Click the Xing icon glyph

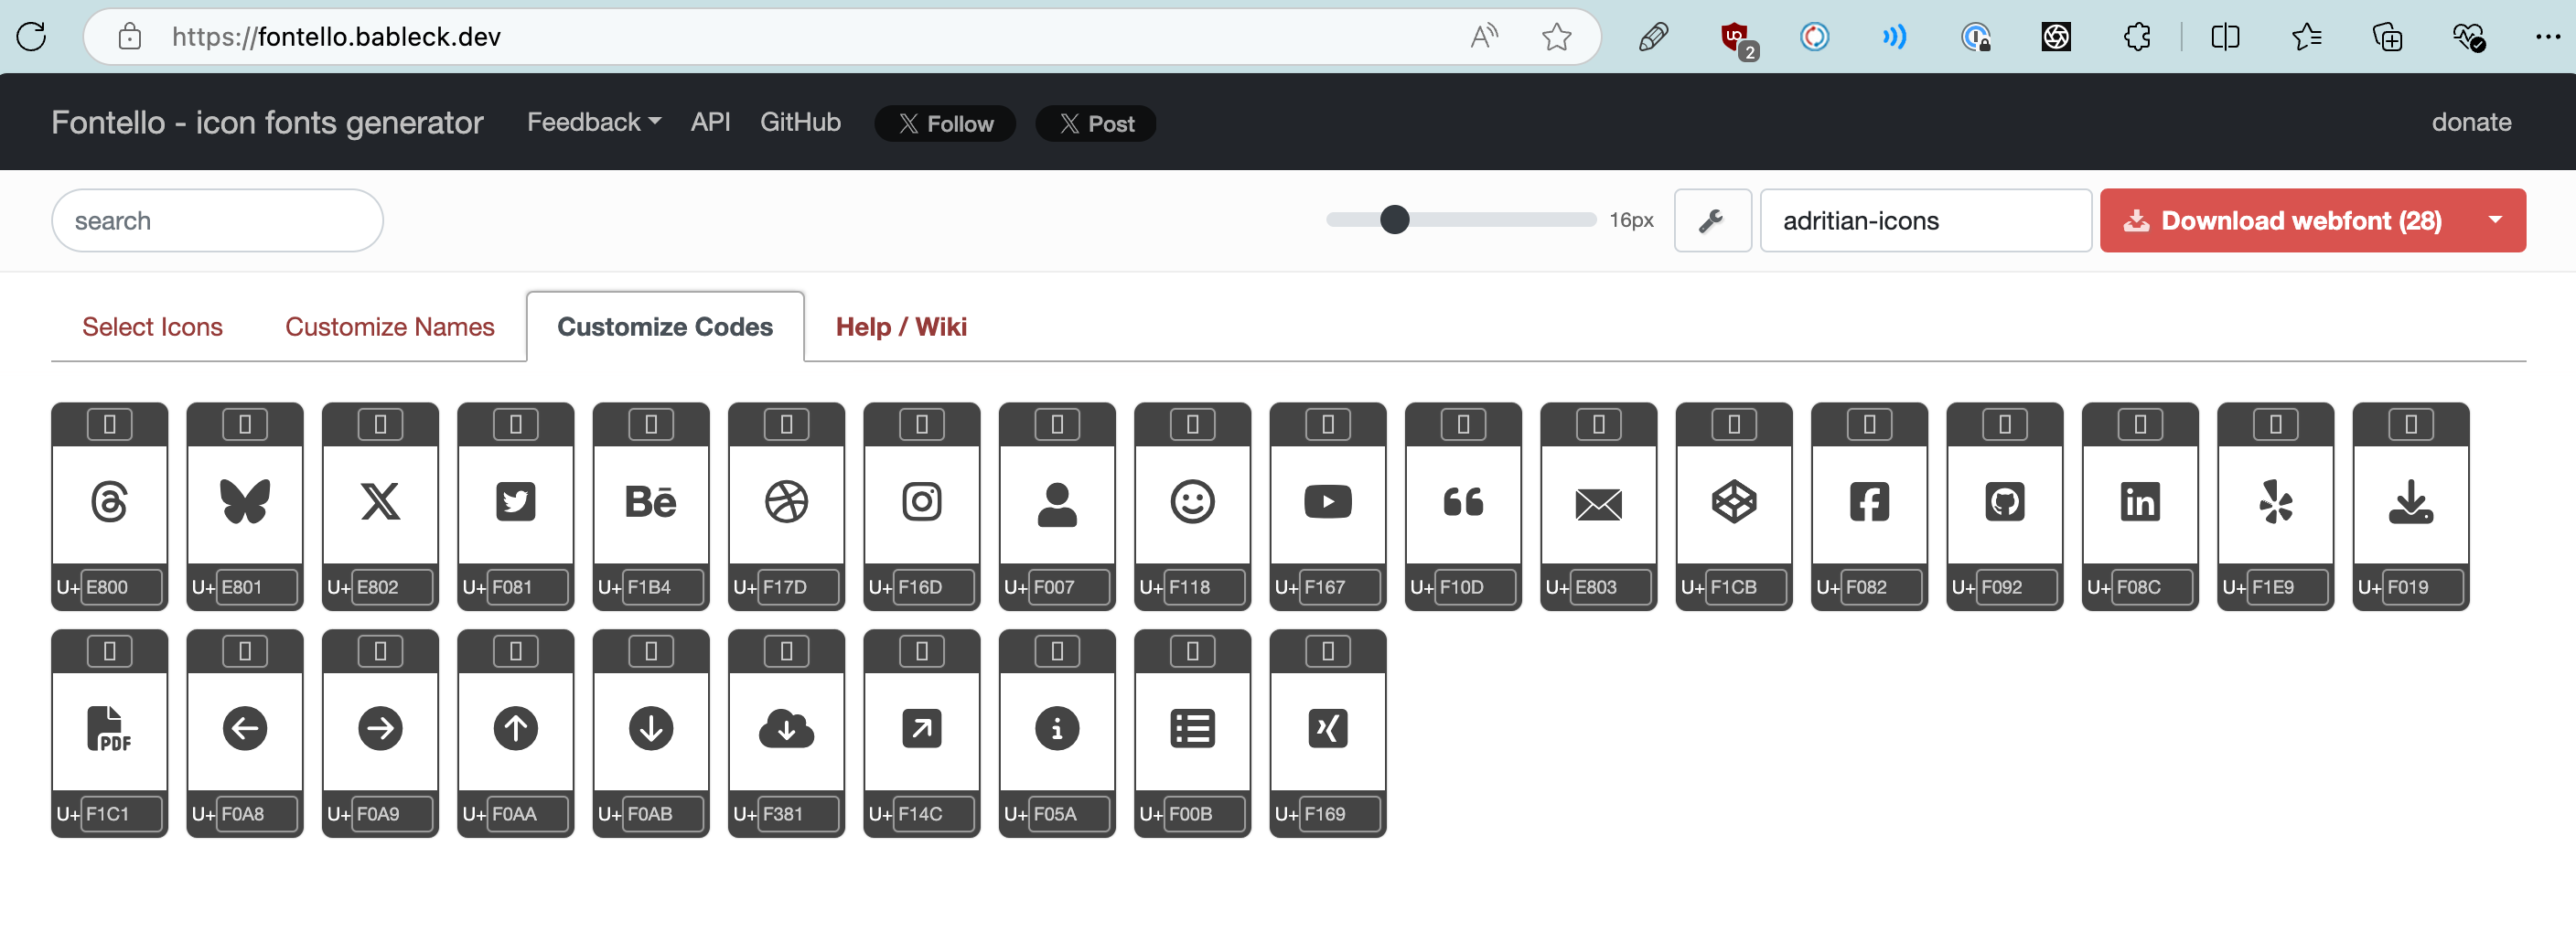(1327, 728)
